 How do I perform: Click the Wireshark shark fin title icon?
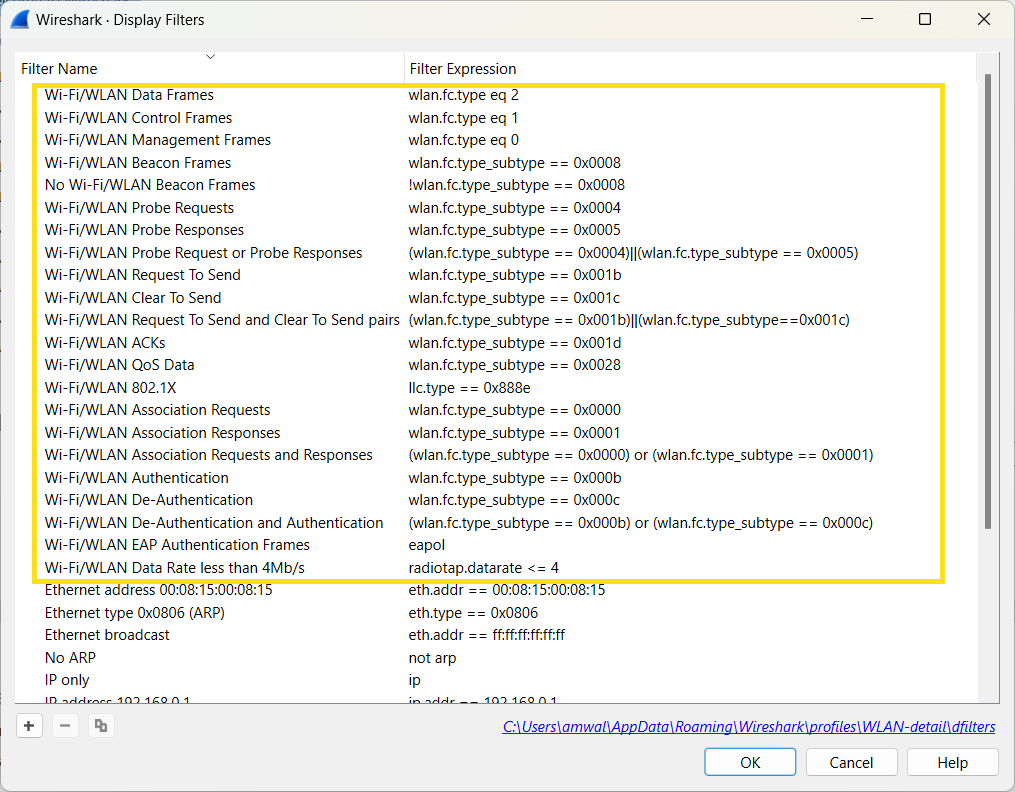coord(18,19)
